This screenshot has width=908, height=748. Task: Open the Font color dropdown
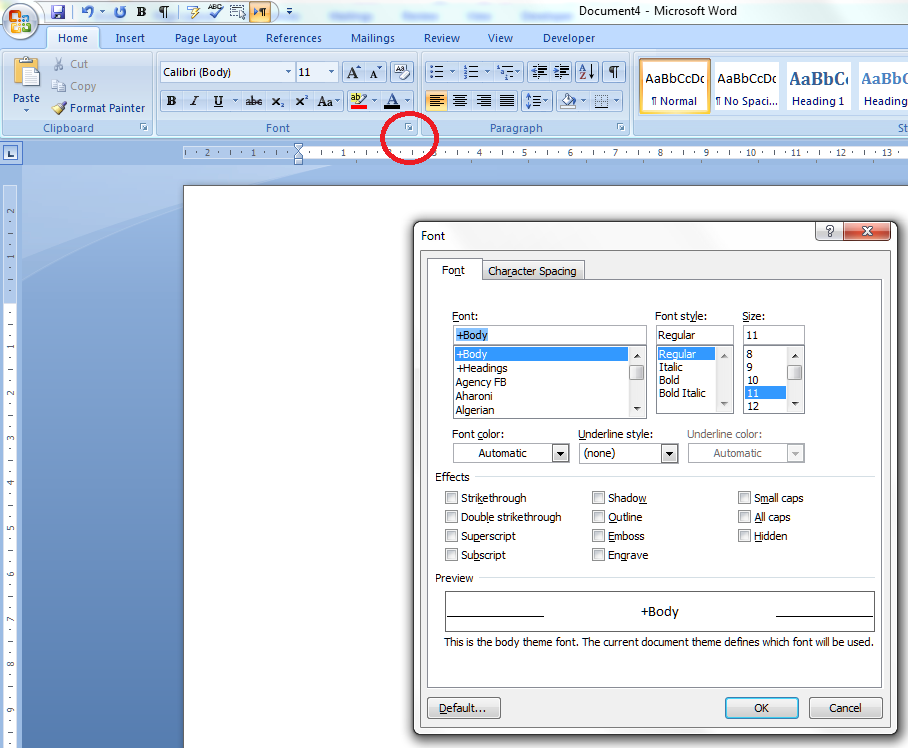[560, 453]
